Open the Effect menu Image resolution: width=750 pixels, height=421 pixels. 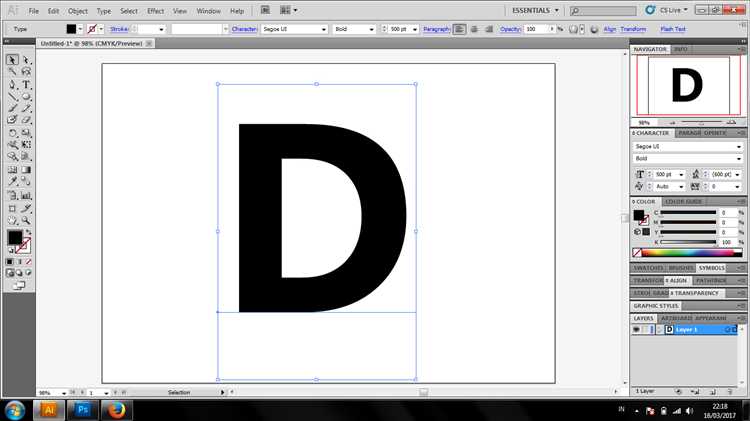pos(155,11)
